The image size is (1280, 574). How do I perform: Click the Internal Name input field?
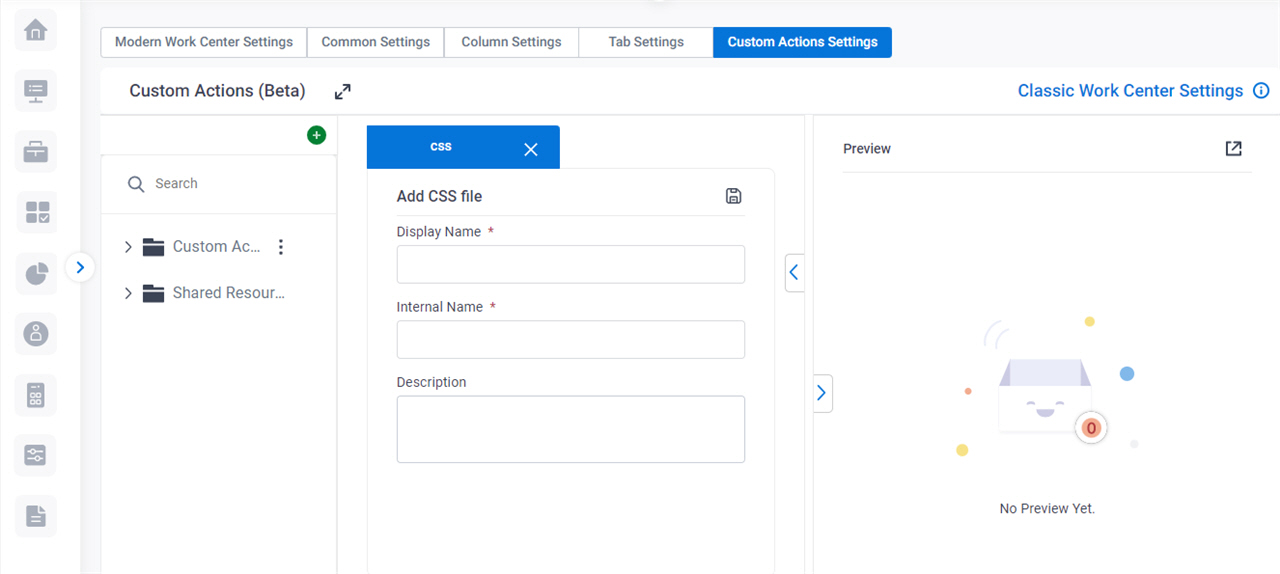click(571, 339)
